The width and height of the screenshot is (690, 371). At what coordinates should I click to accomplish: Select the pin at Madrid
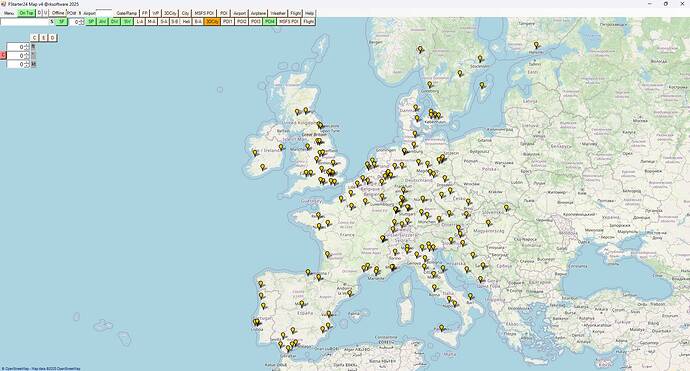pyautogui.click(x=302, y=303)
